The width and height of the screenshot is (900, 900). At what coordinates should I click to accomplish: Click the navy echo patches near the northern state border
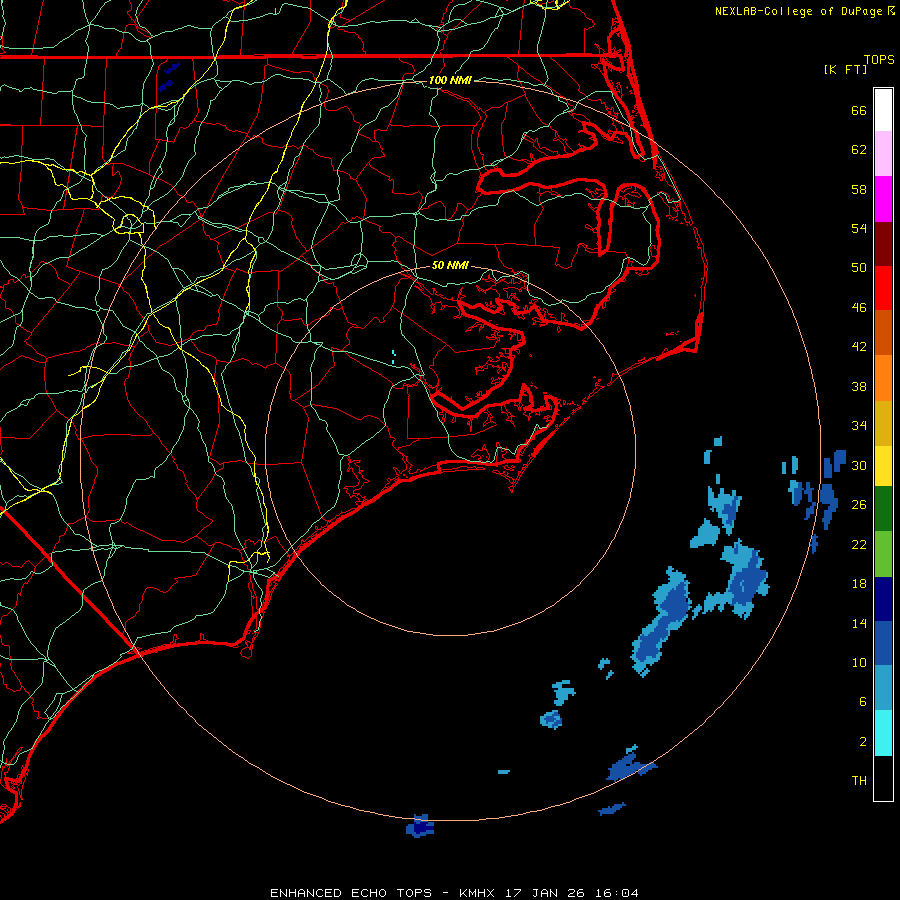[169, 76]
